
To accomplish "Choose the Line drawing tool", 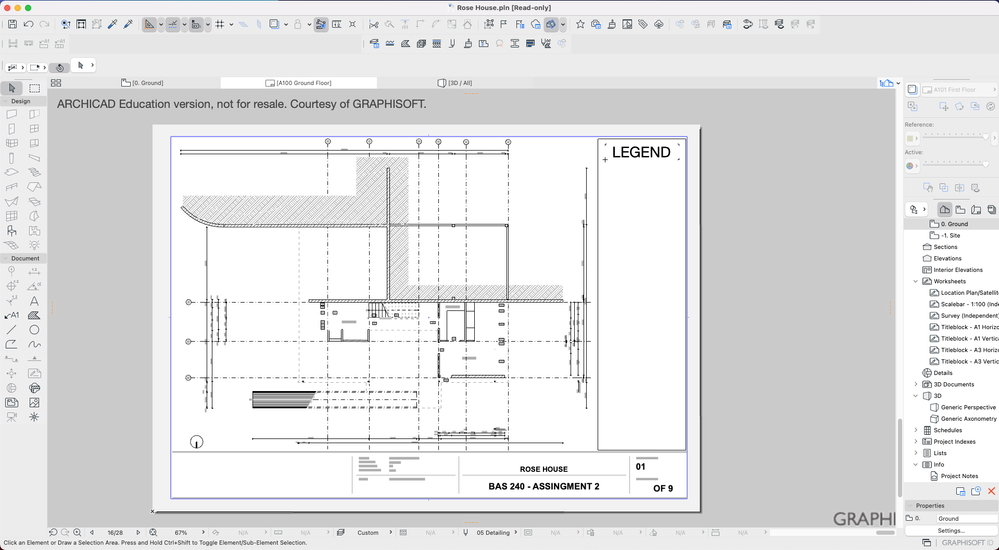I will tap(12, 329).
